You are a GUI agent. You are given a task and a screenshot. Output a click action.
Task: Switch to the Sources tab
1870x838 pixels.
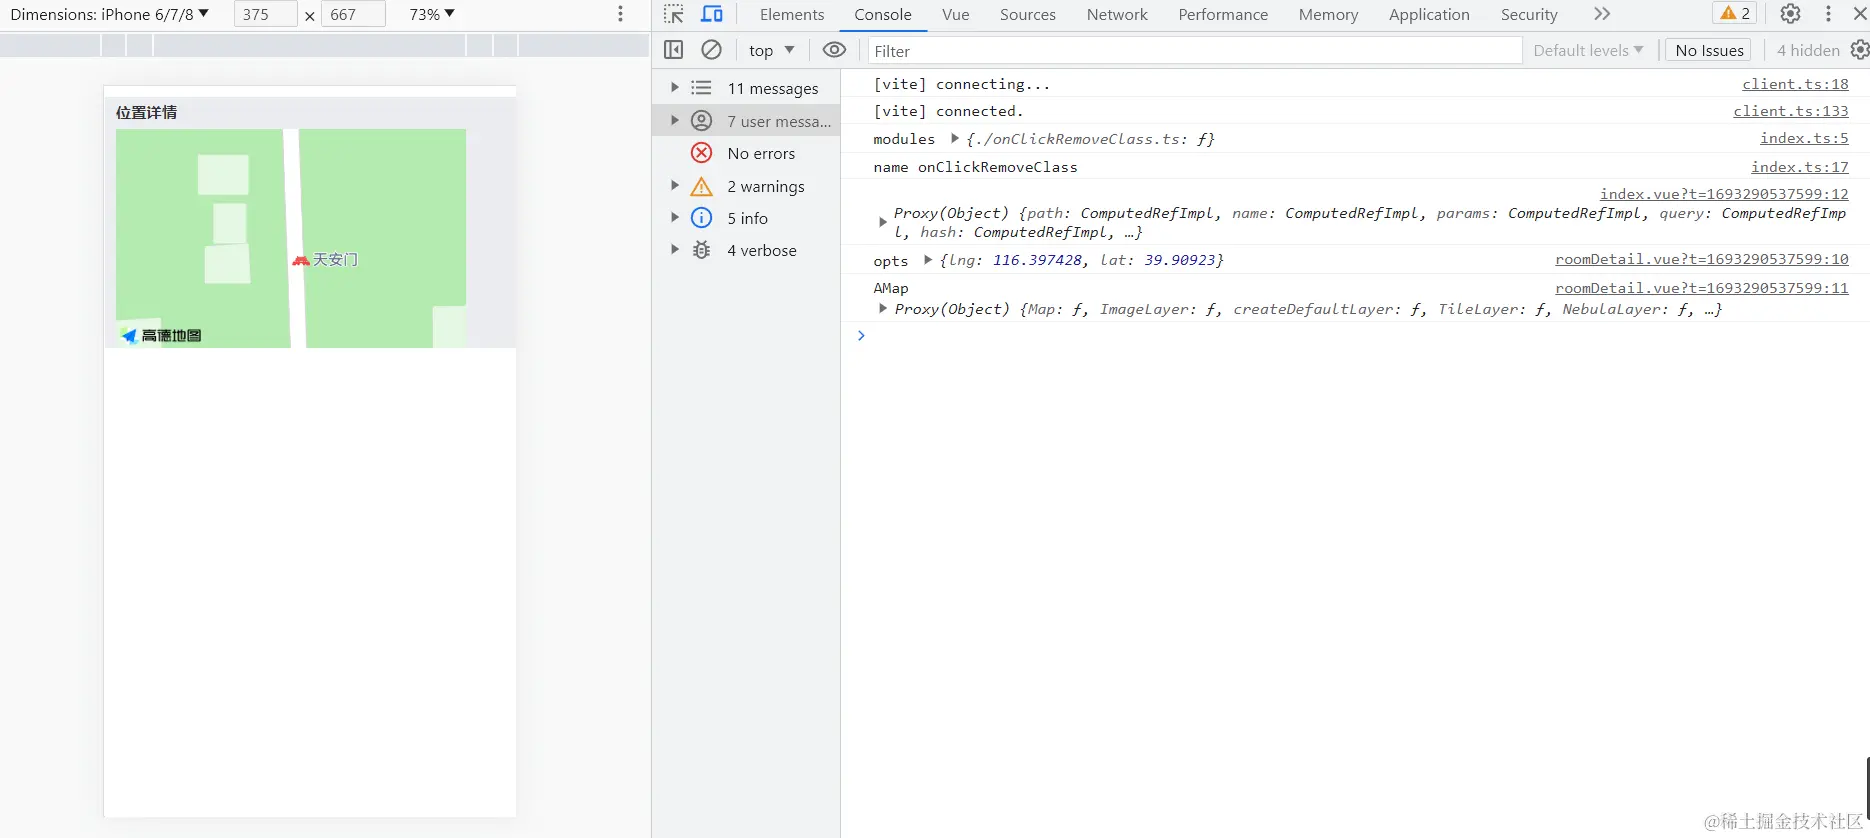pos(1028,14)
